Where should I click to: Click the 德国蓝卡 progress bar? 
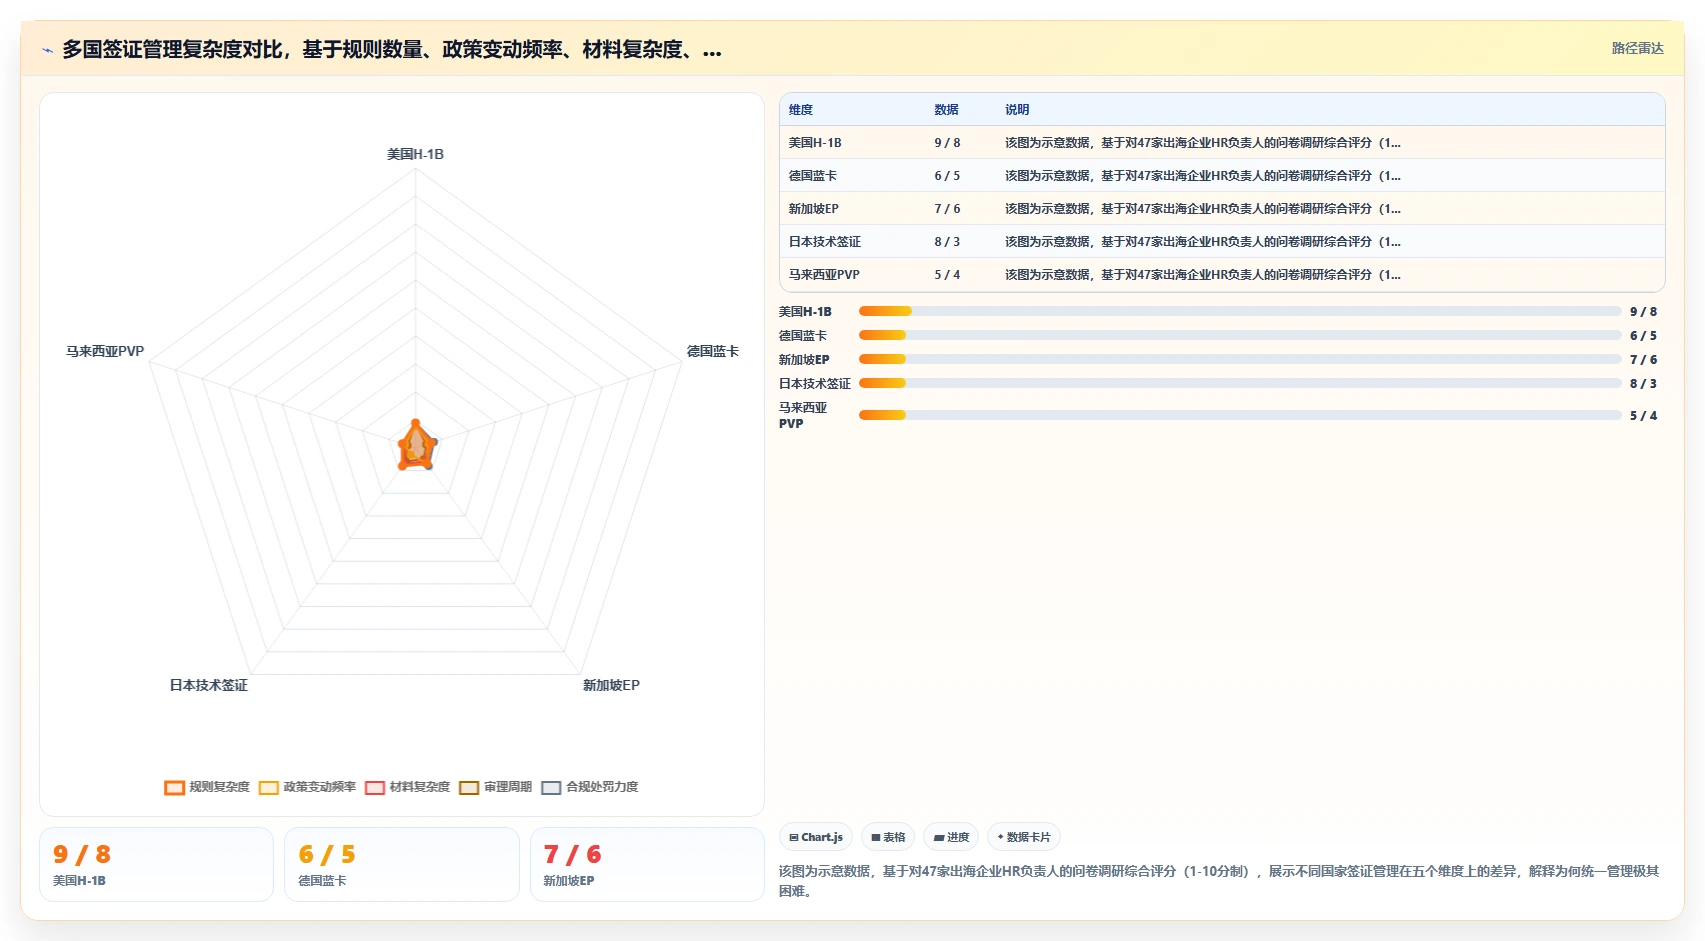pyautogui.click(x=1240, y=335)
